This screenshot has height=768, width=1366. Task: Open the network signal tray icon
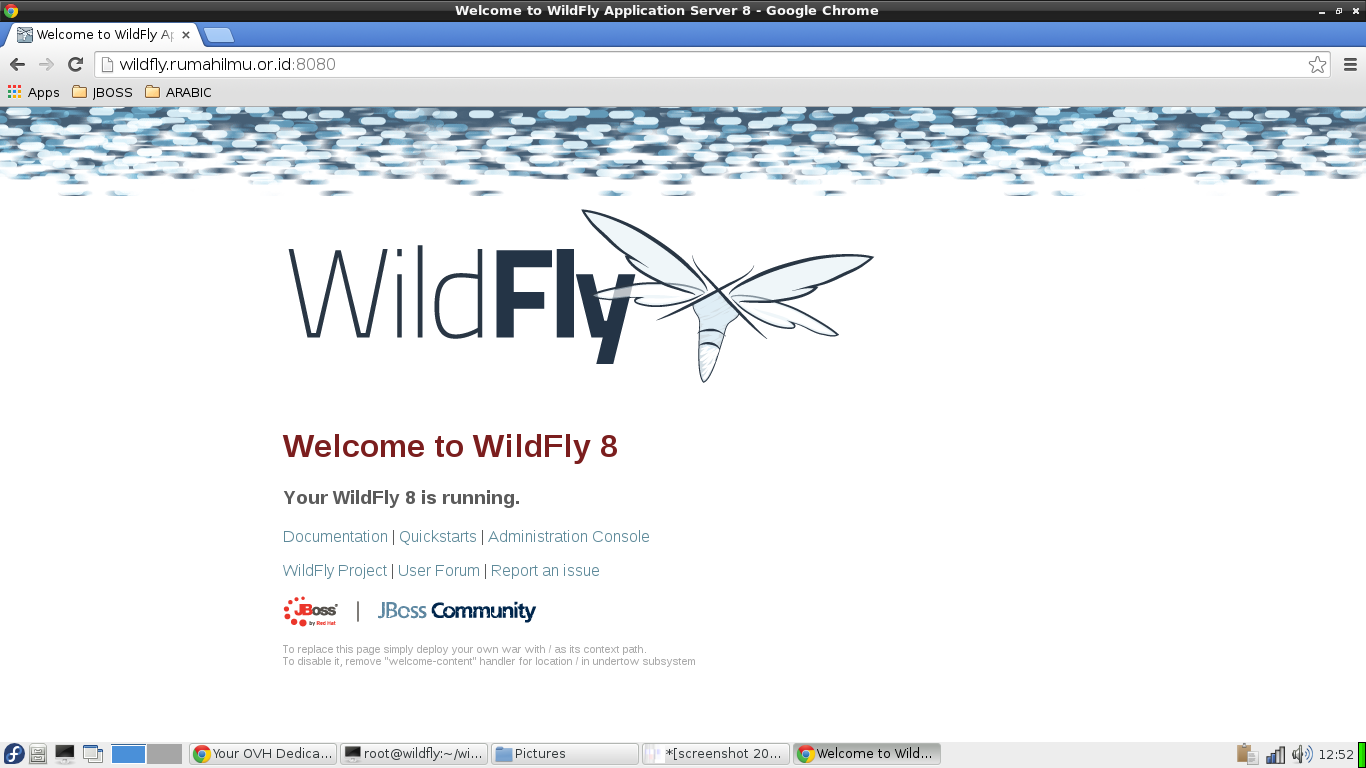(1275, 754)
